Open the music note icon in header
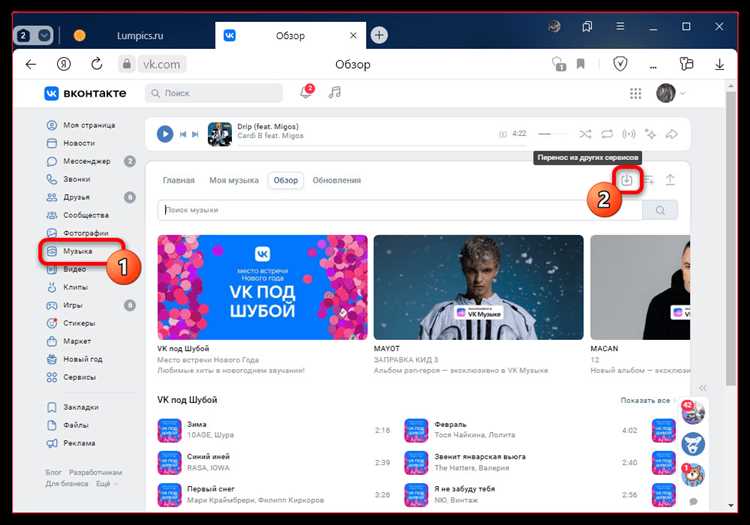Viewport: 750px width, 525px height. pos(335,93)
